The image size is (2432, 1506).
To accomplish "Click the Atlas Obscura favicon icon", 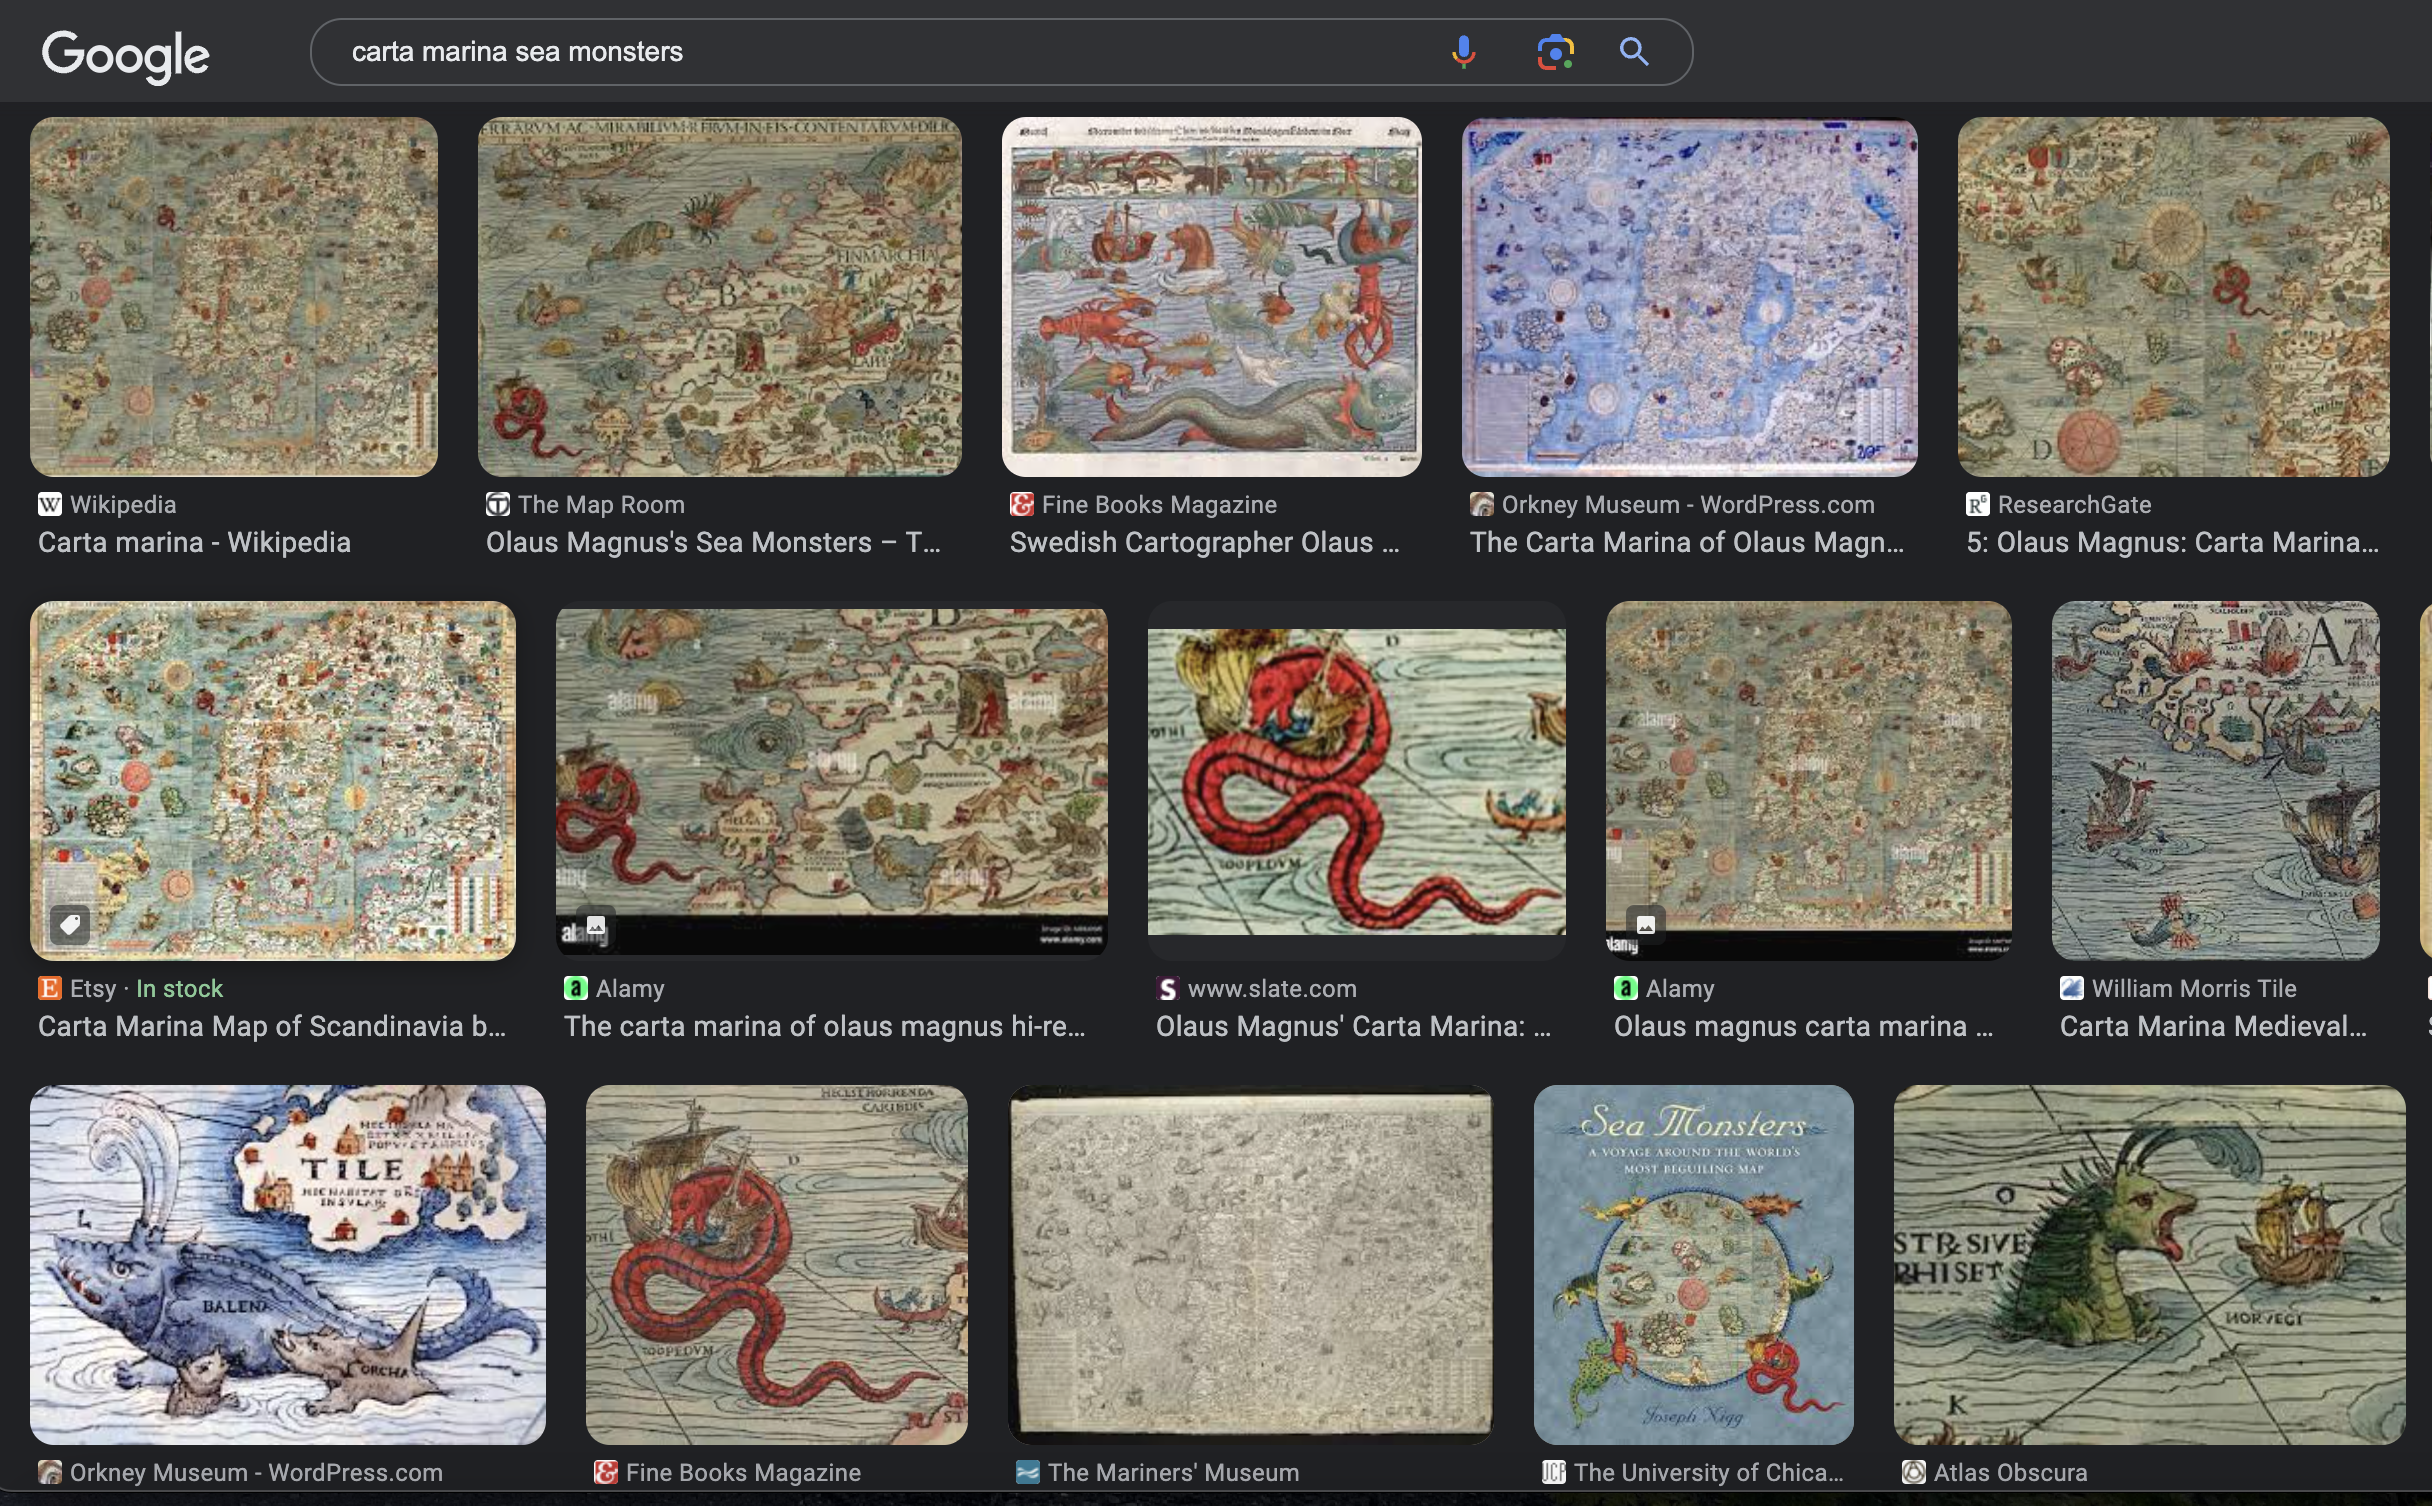I will tap(1913, 1472).
